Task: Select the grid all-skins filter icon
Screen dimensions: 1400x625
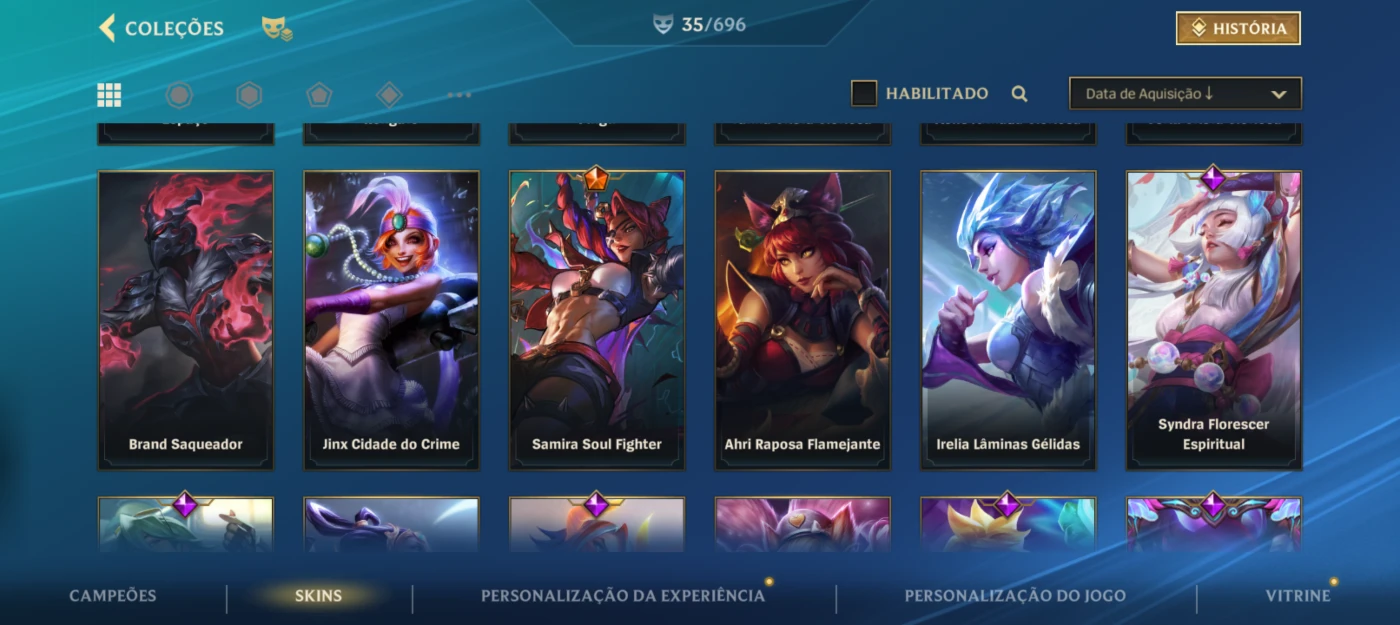Action: click(109, 95)
